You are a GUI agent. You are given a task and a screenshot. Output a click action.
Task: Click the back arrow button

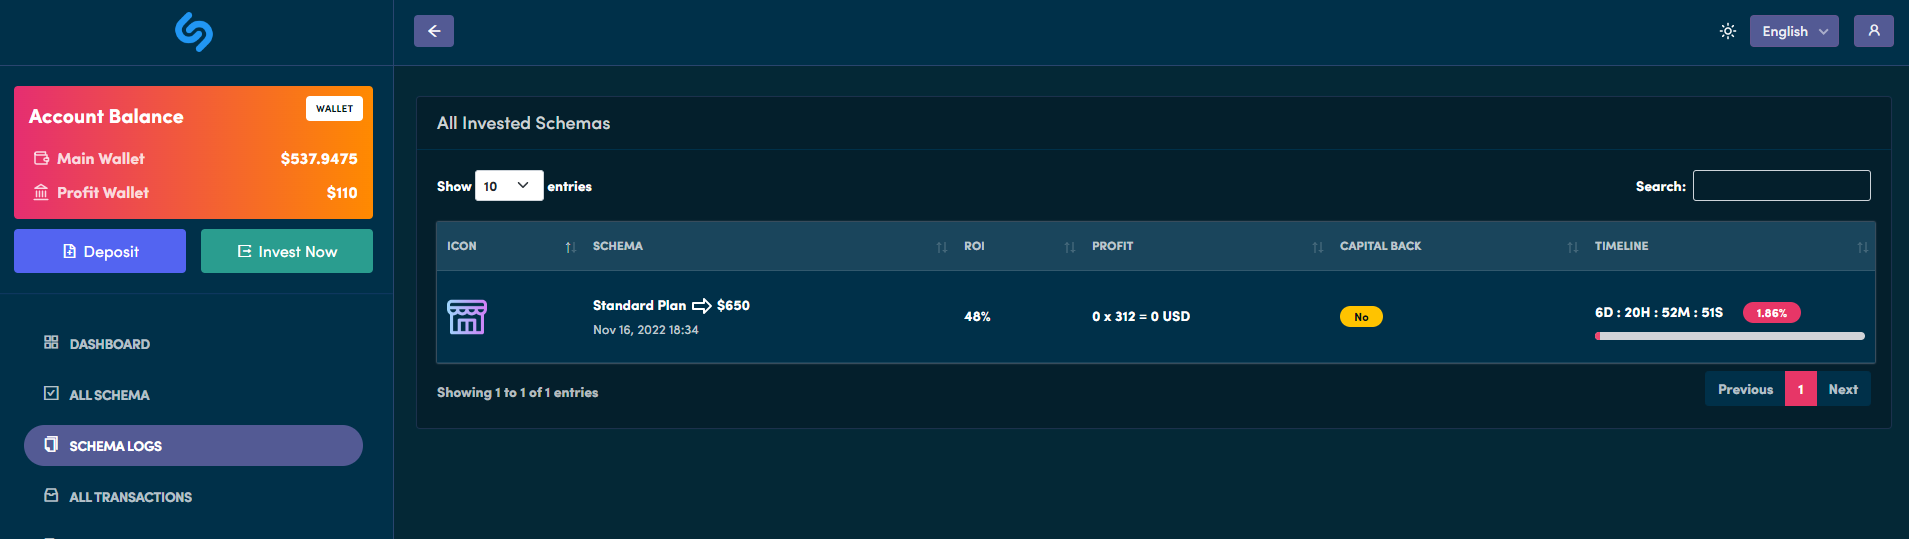coord(434,31)
